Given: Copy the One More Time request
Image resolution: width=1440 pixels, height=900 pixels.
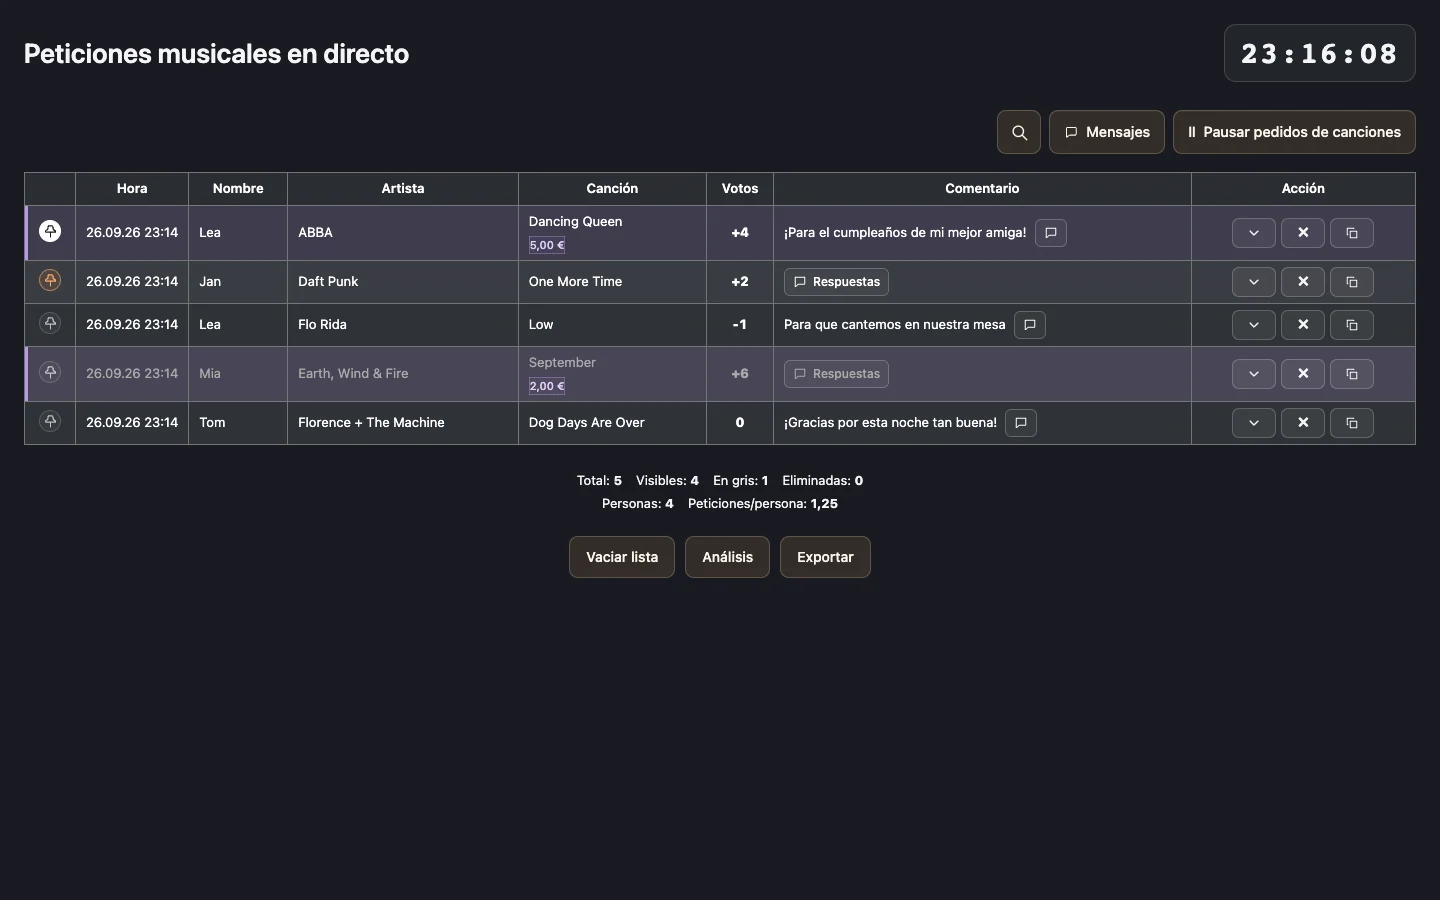Looking at the screenshot, I should (x=1352, y=282).
